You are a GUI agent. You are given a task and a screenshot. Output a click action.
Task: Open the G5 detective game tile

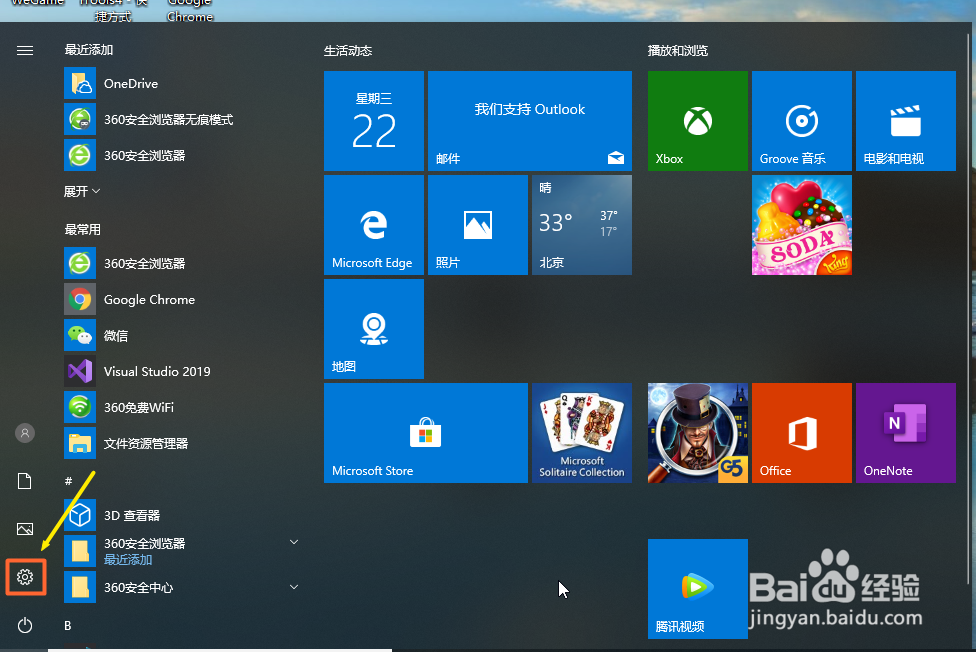point(698,433)
